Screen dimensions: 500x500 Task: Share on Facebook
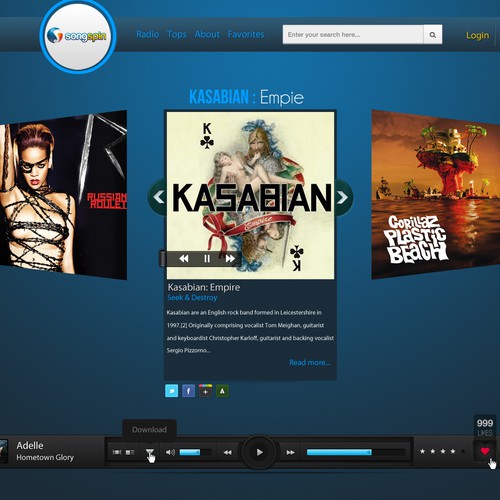click(188, 391)
